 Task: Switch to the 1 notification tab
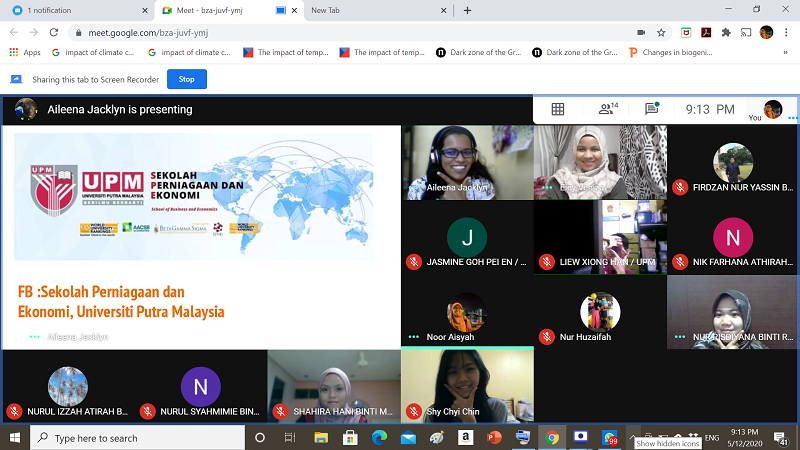click(x=70, y=10)
